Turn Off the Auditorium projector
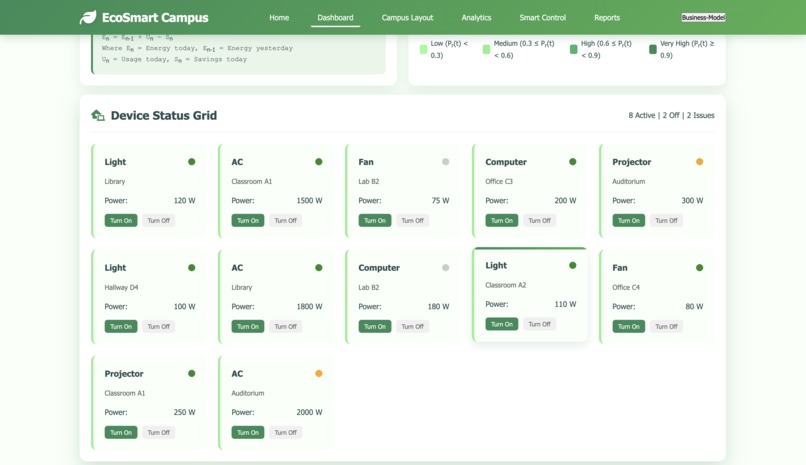 click(666, 220)
